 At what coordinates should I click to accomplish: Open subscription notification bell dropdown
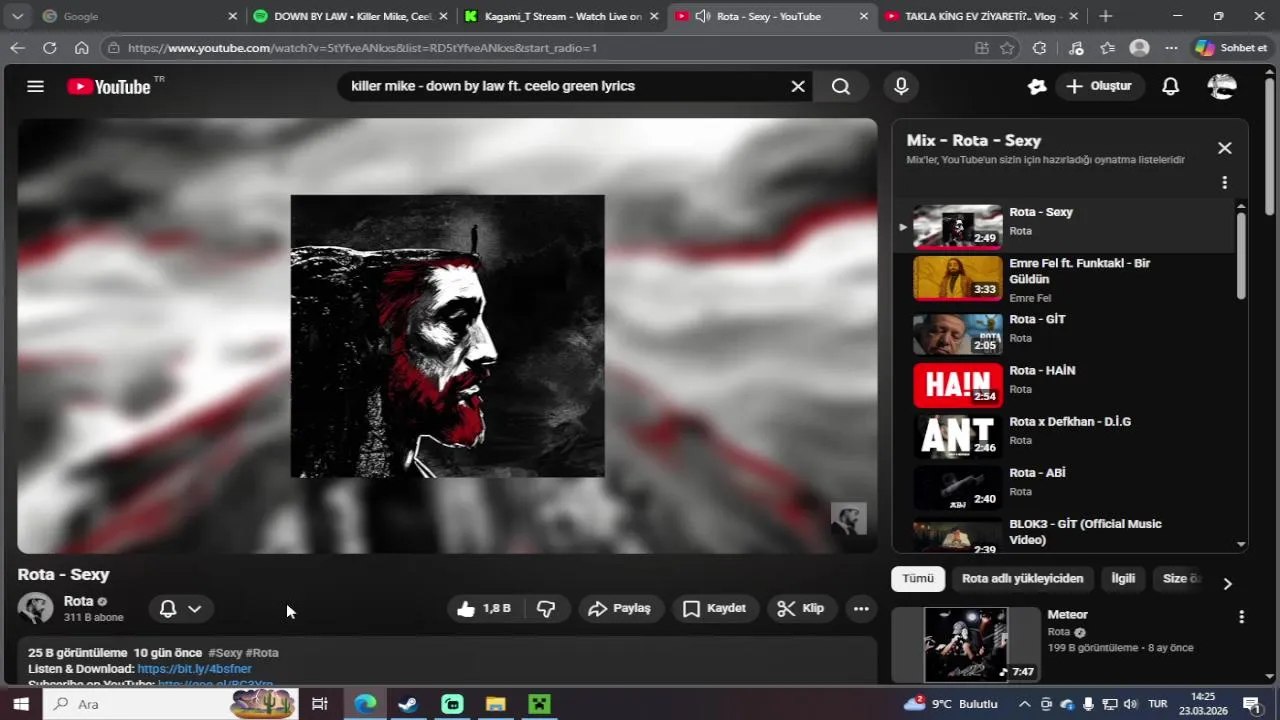(x=181, y=608)
